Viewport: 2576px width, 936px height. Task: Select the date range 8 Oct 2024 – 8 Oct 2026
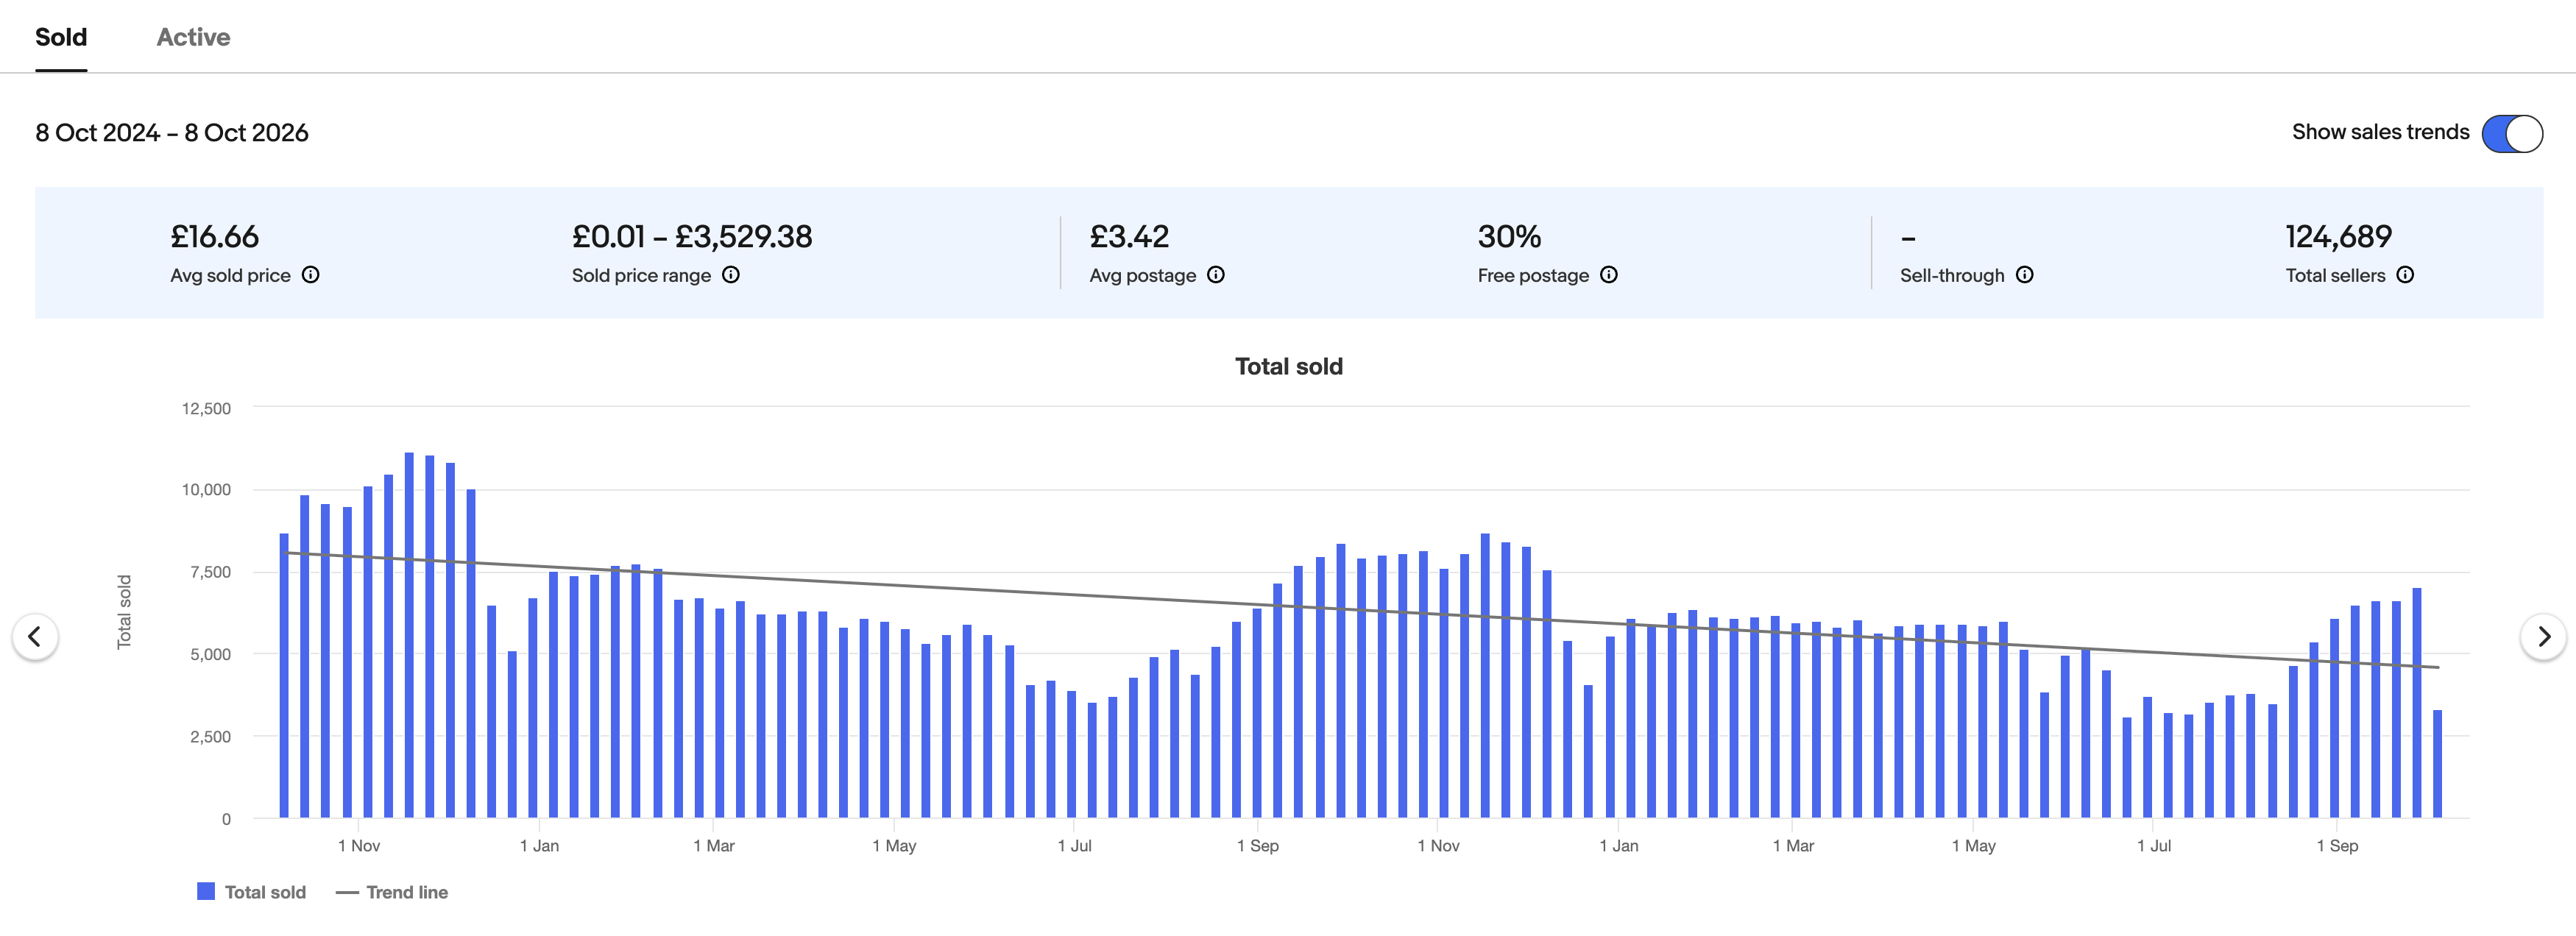tap(172, 133)
